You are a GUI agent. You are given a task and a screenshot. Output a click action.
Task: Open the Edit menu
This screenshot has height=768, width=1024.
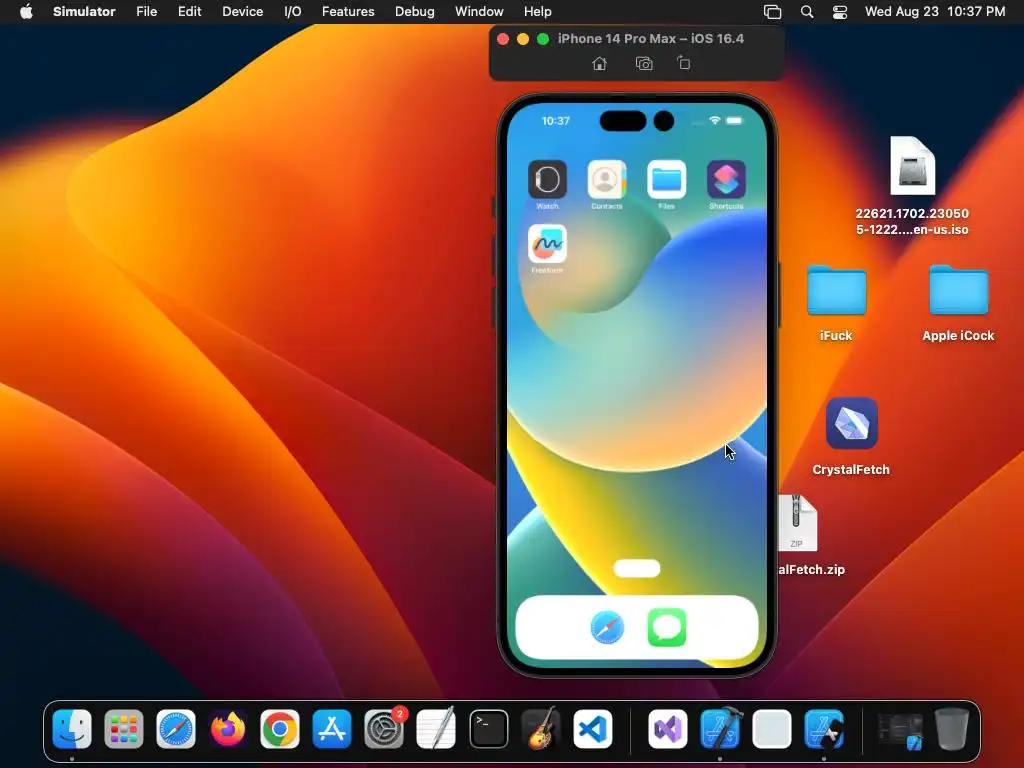click(x=189, y=12)
